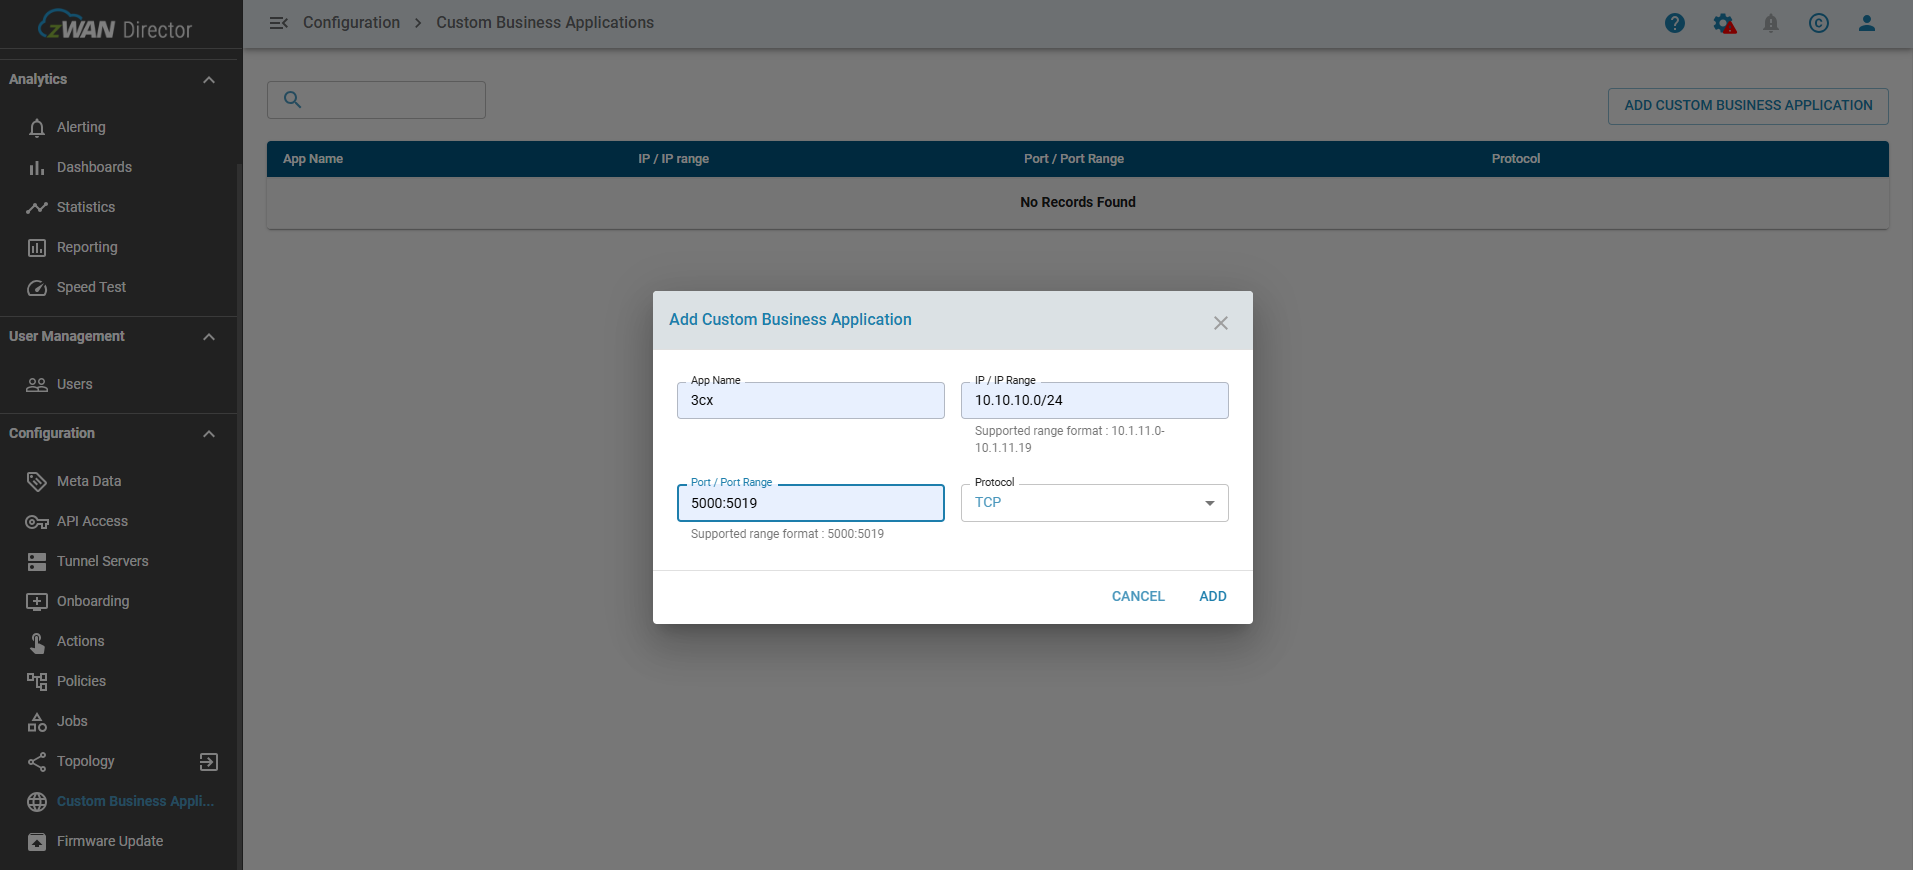Viewport: 1914px width, 870px height.
Task: Click Add Custom Business Application button
Action: point(1747,106)
